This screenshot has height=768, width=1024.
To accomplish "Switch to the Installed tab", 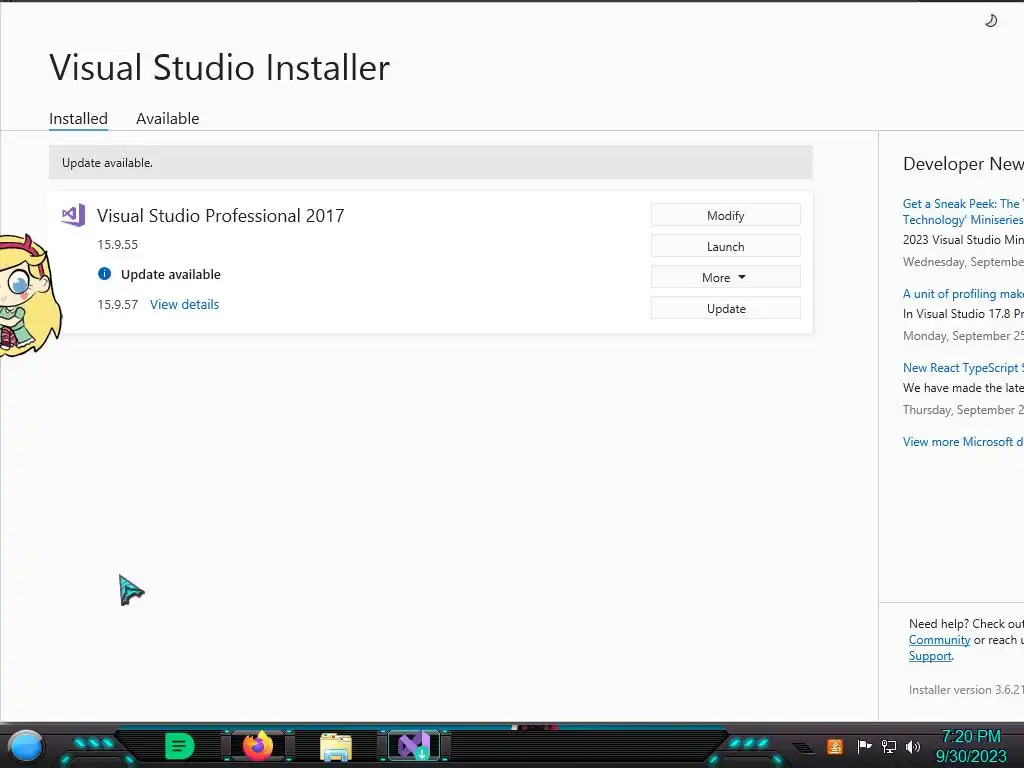I will [78, 118].
